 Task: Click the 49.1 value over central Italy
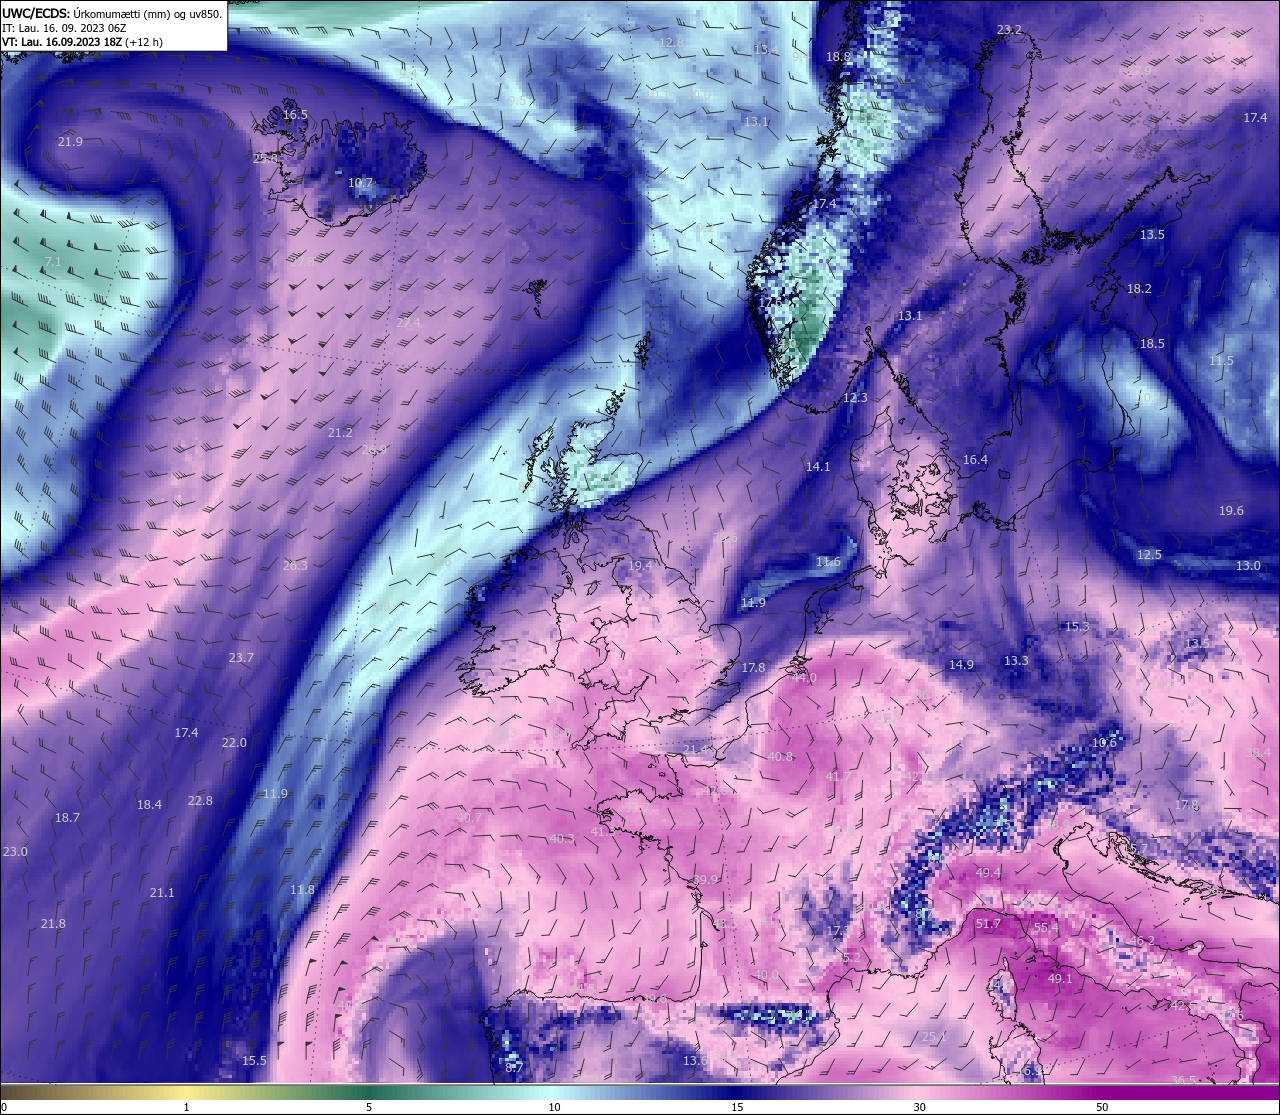click(1060, 979)
